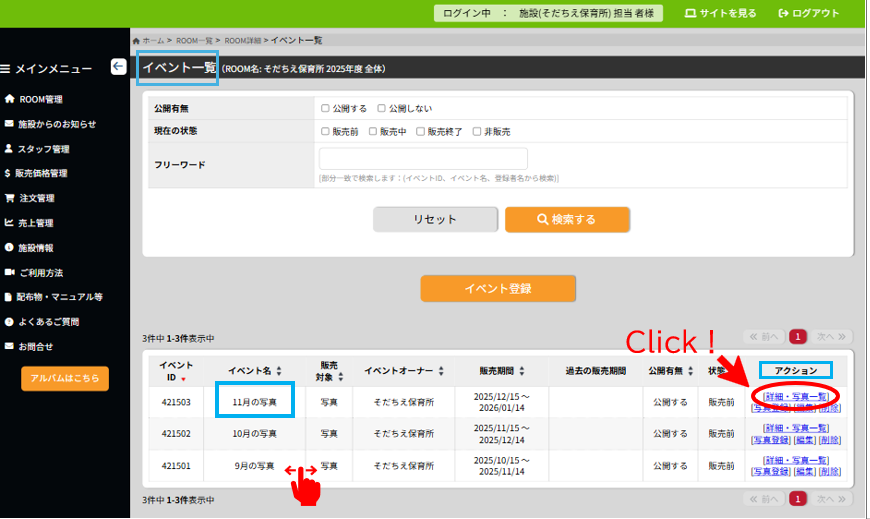Viewport: 870px width, 519px height.
Task: Tick the 販売中 status checkbox
Action: pos(373,131)
